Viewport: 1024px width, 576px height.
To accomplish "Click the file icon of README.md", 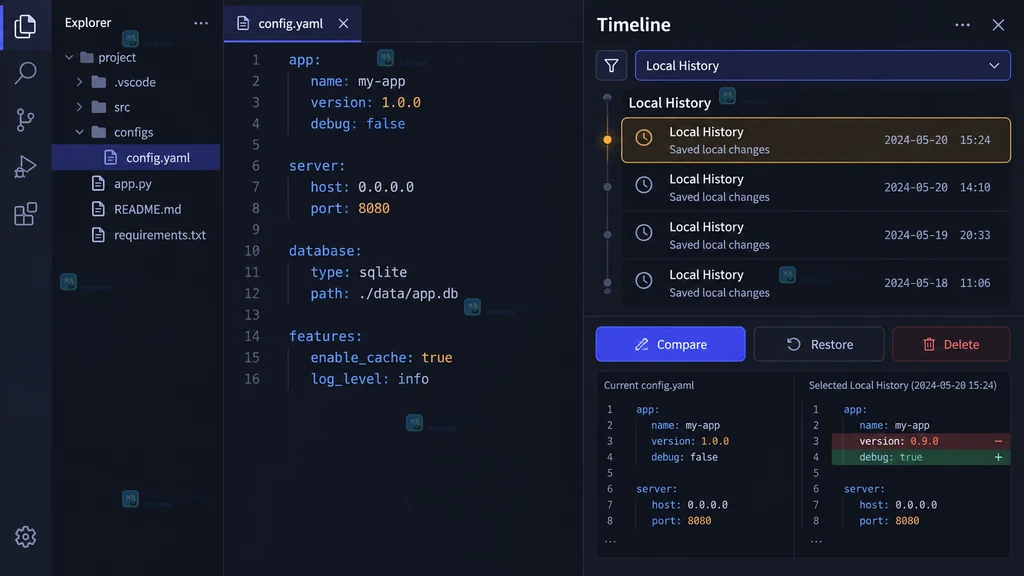I will coord(98,209).
